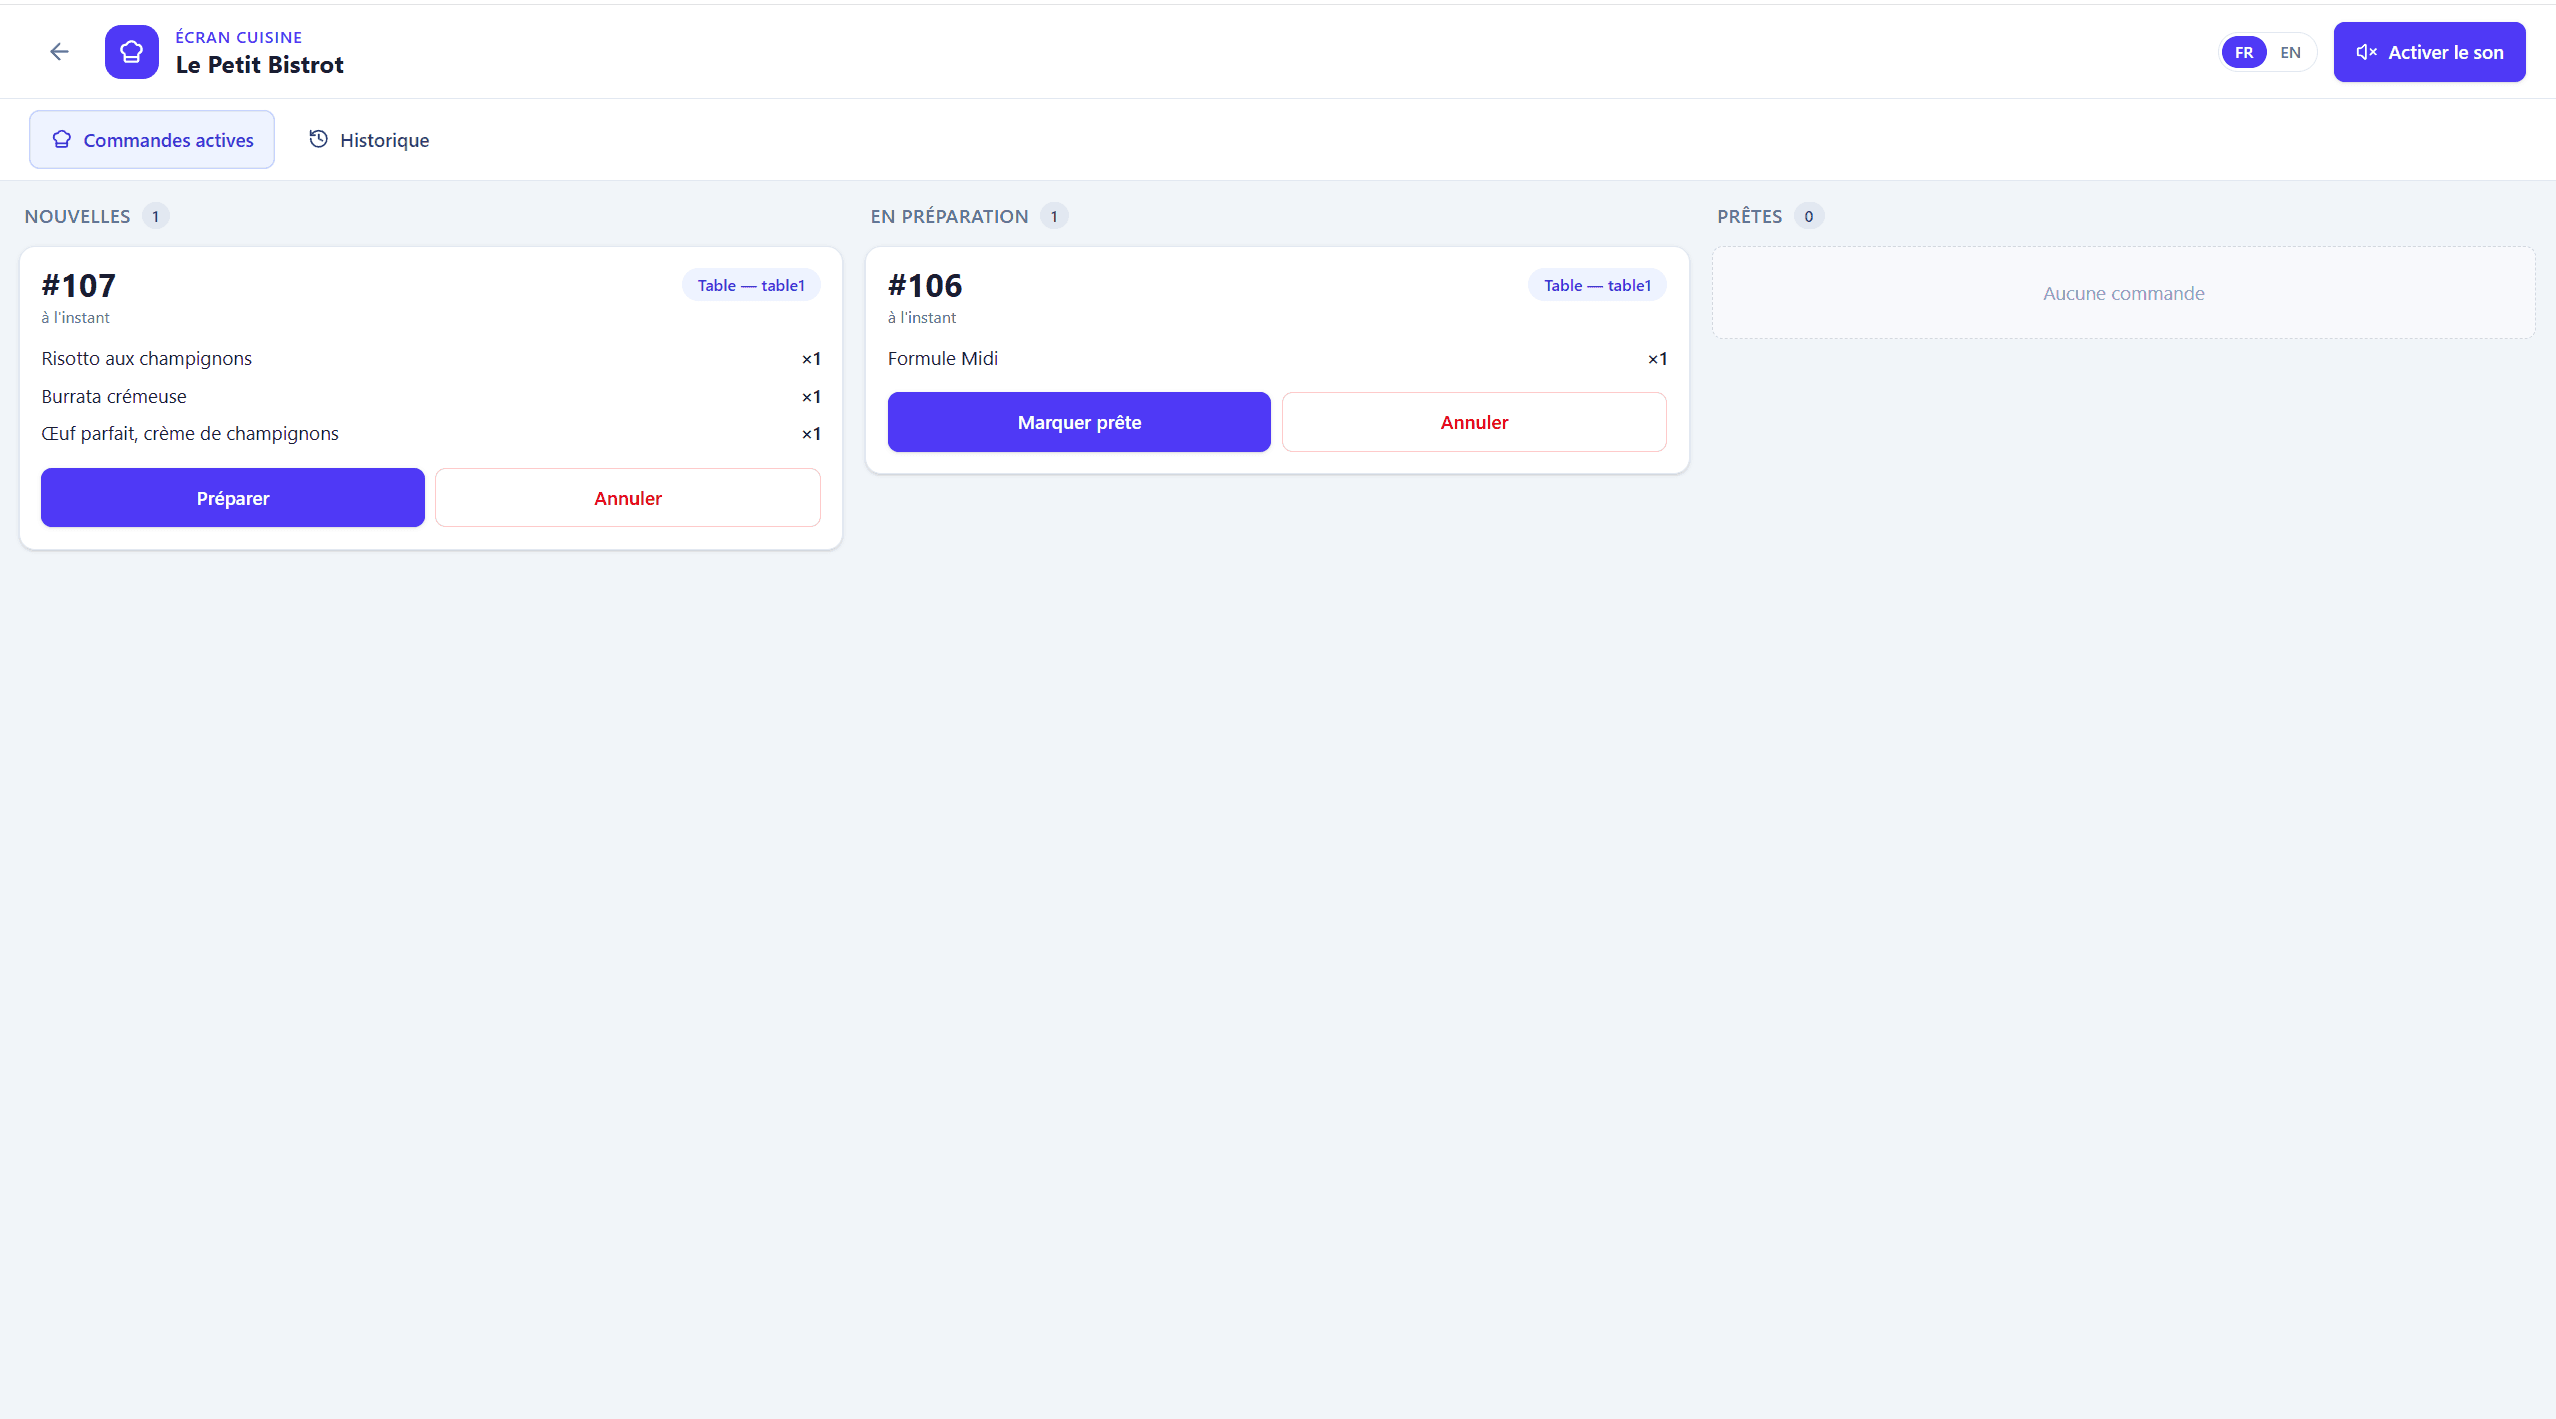Click the ×1 quantity next to Formule Midi
This screenshot has height=1419, width=2556.
1657,359
